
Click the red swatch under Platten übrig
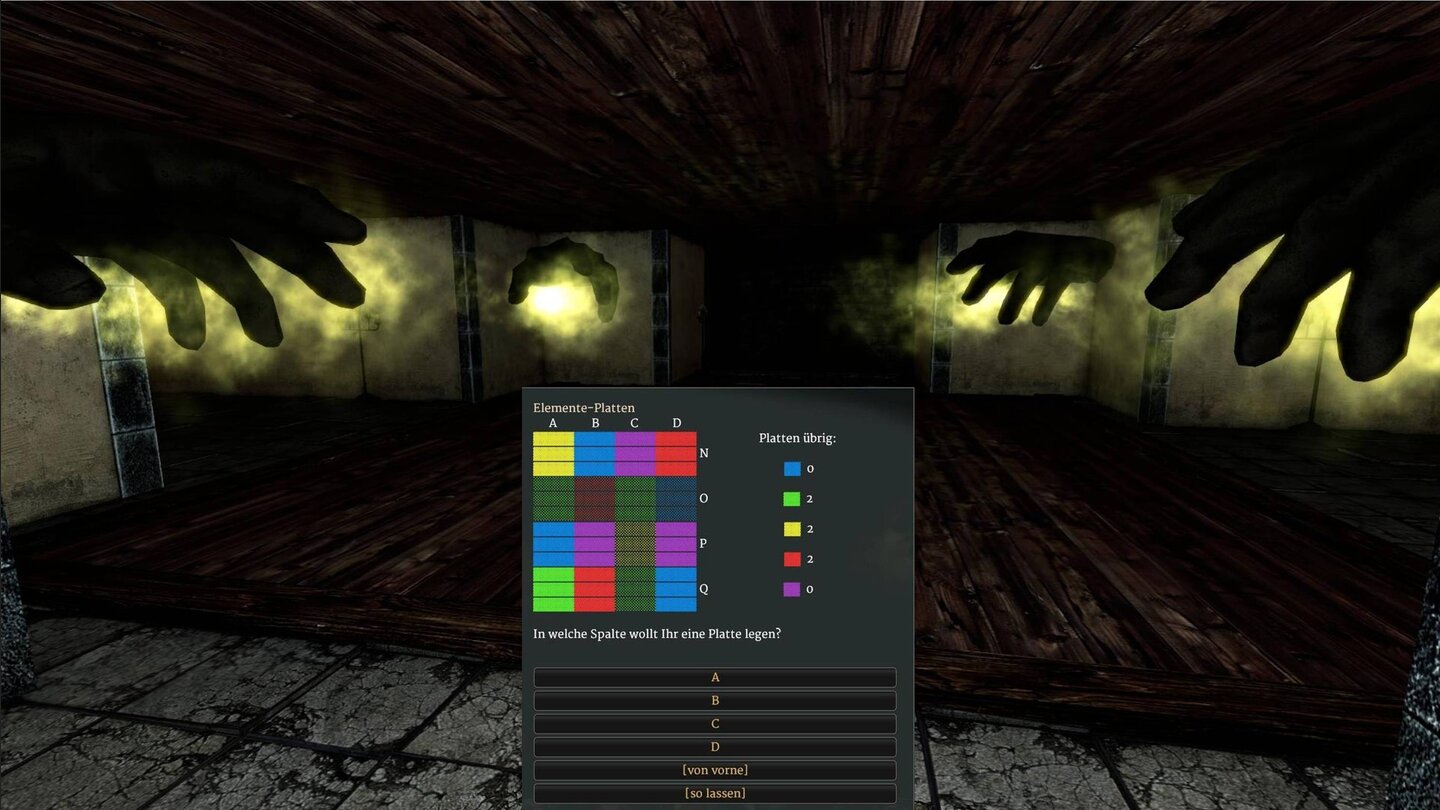pyautogui.click(x=792, y=559)
